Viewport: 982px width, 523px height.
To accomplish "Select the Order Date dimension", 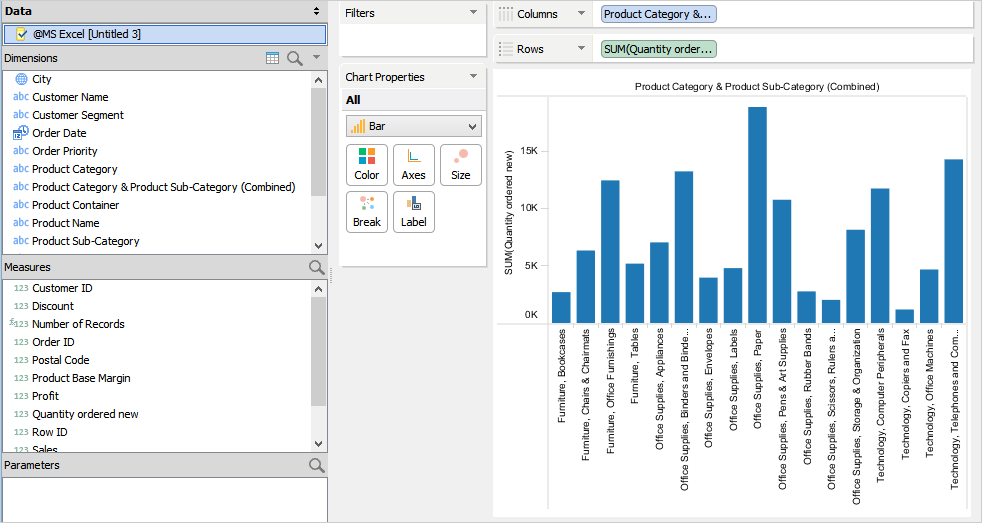I will [x=59, y=133].
